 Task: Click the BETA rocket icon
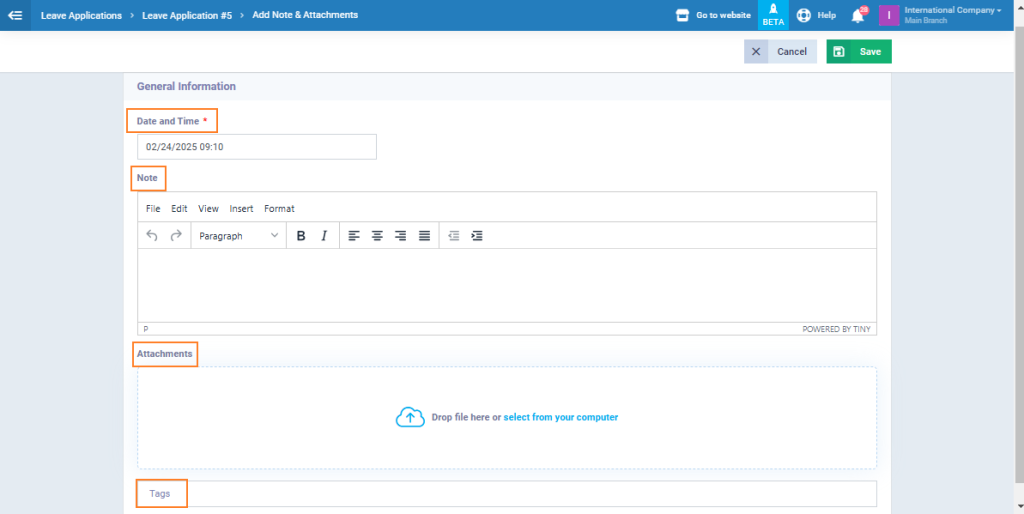coord(773,15)
